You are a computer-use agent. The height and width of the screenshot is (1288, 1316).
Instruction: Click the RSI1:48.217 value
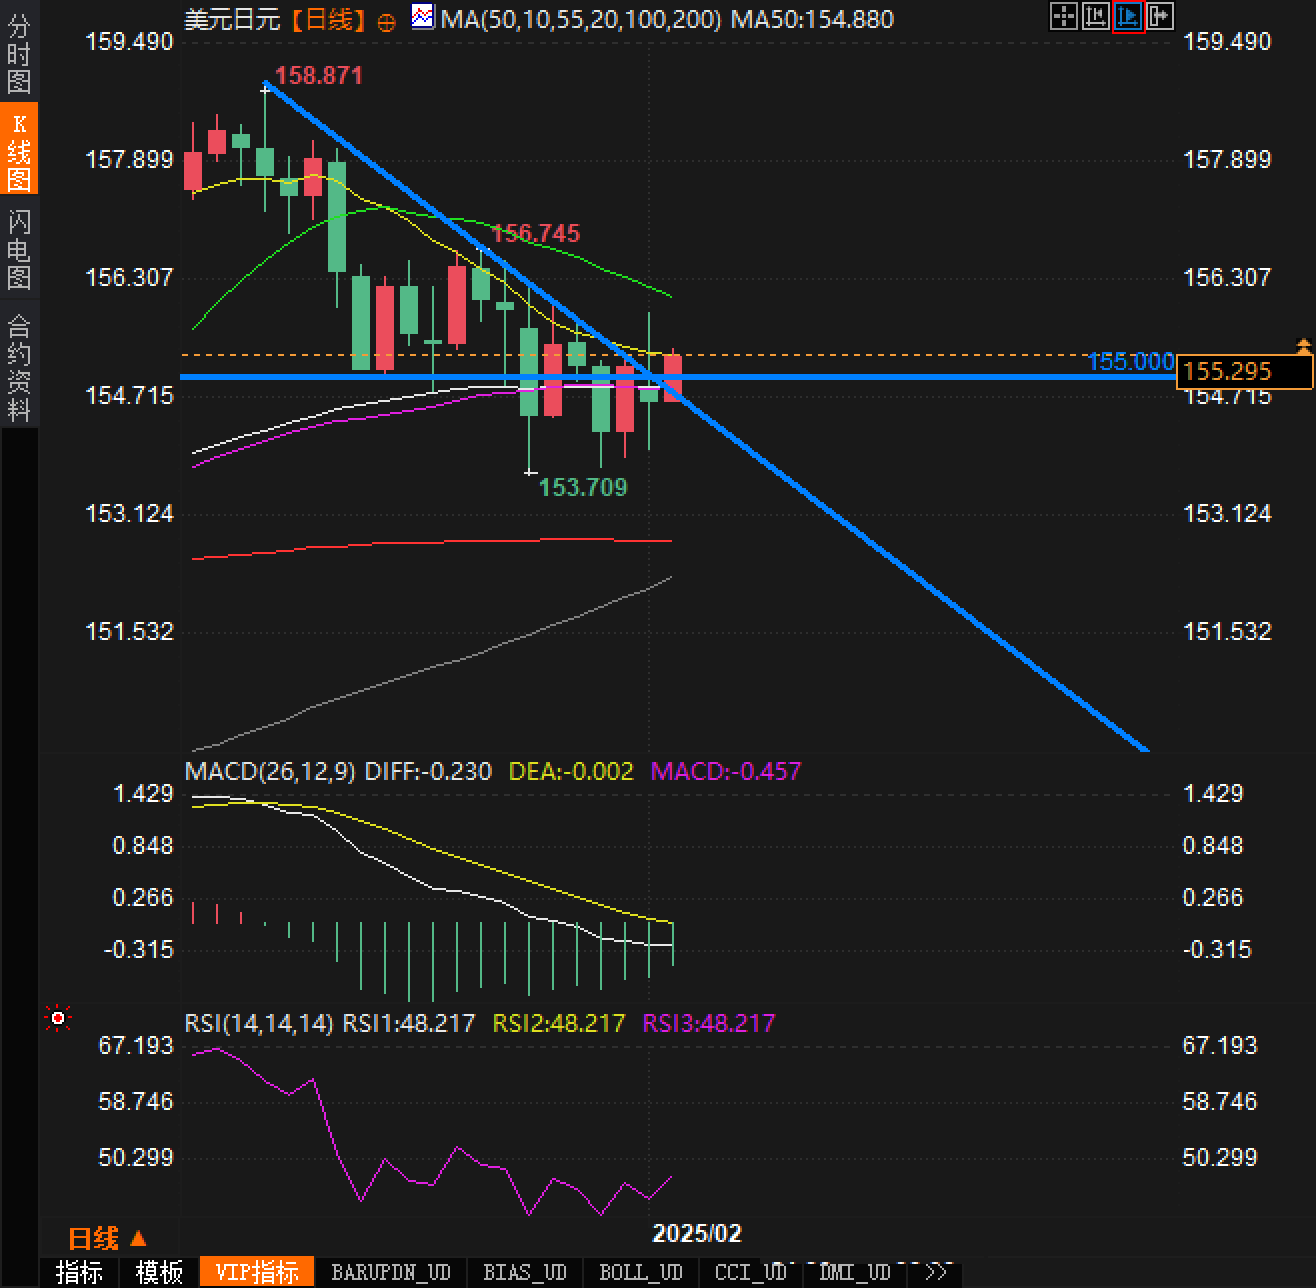click(409, 1023)
